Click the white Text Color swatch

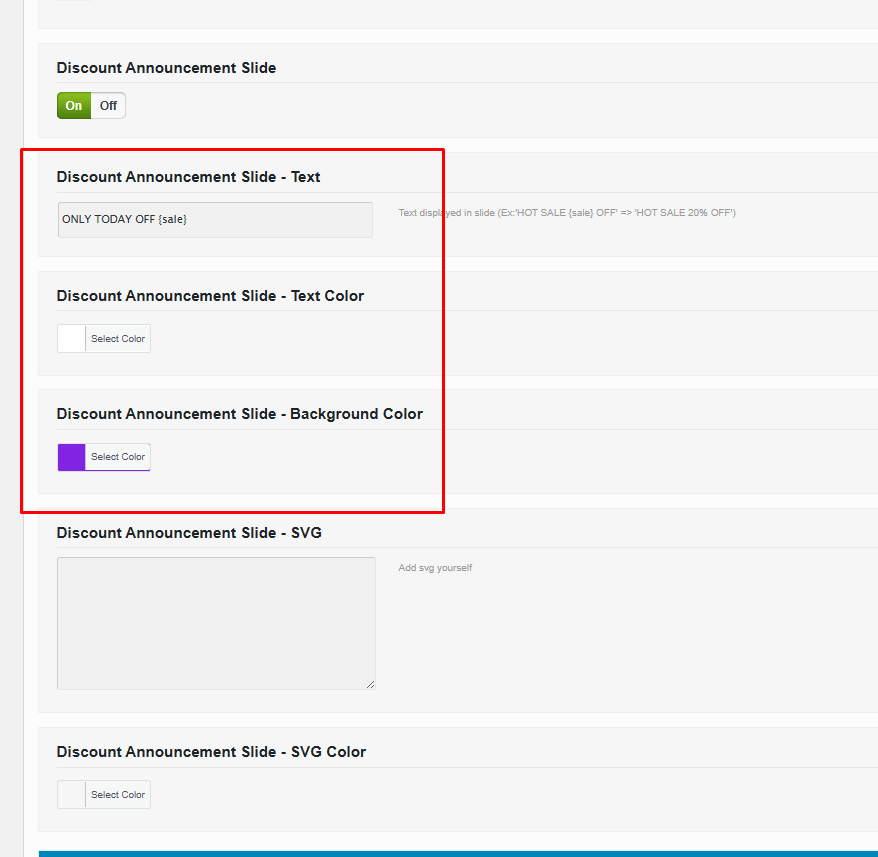[x=71, y=339]
